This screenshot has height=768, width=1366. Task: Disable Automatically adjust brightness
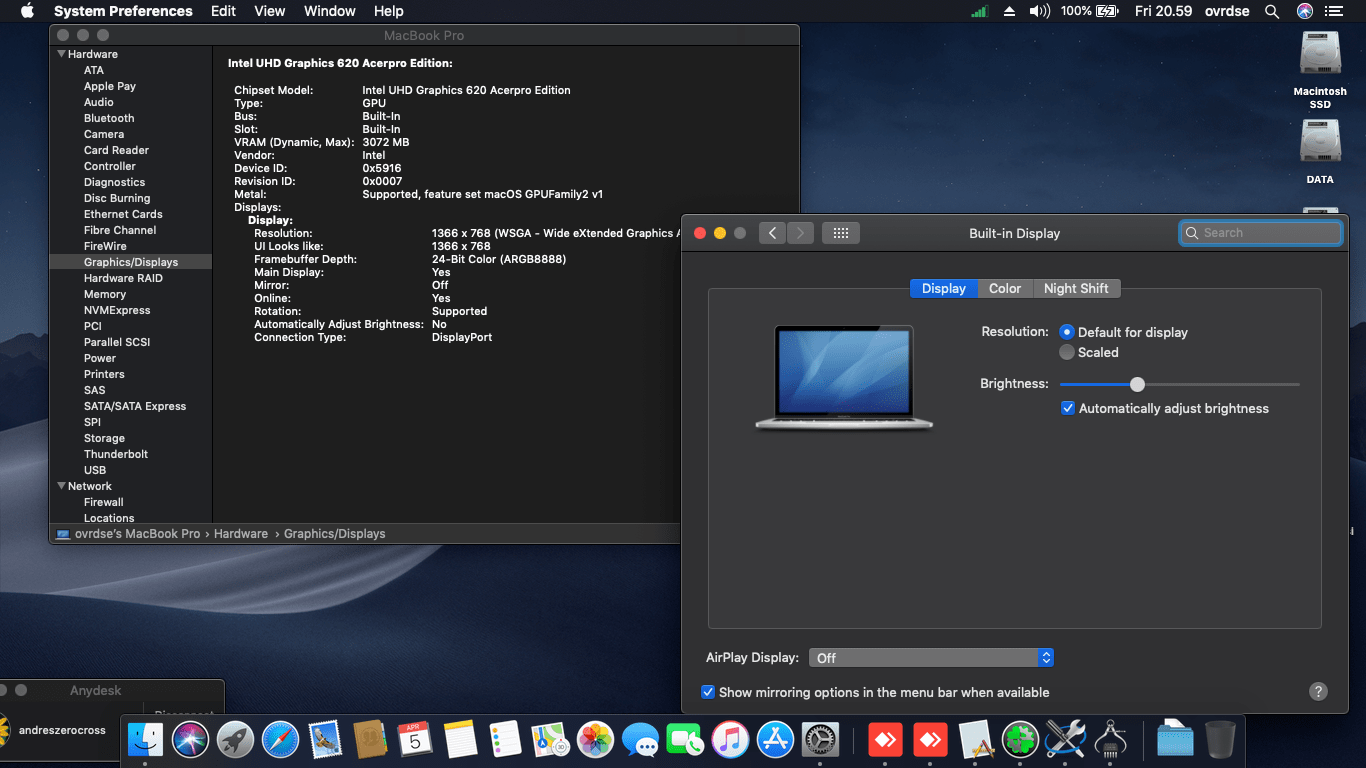(x=1068, y=408)
